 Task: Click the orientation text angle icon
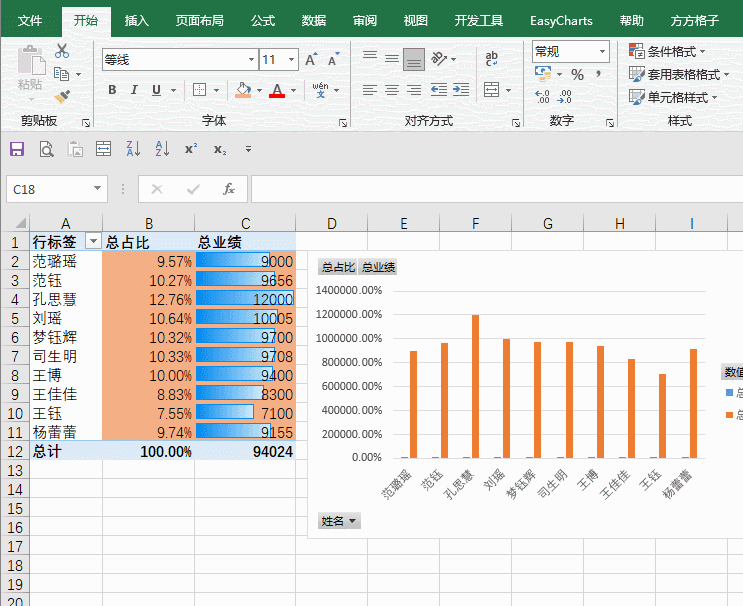[x=438, y=59]
